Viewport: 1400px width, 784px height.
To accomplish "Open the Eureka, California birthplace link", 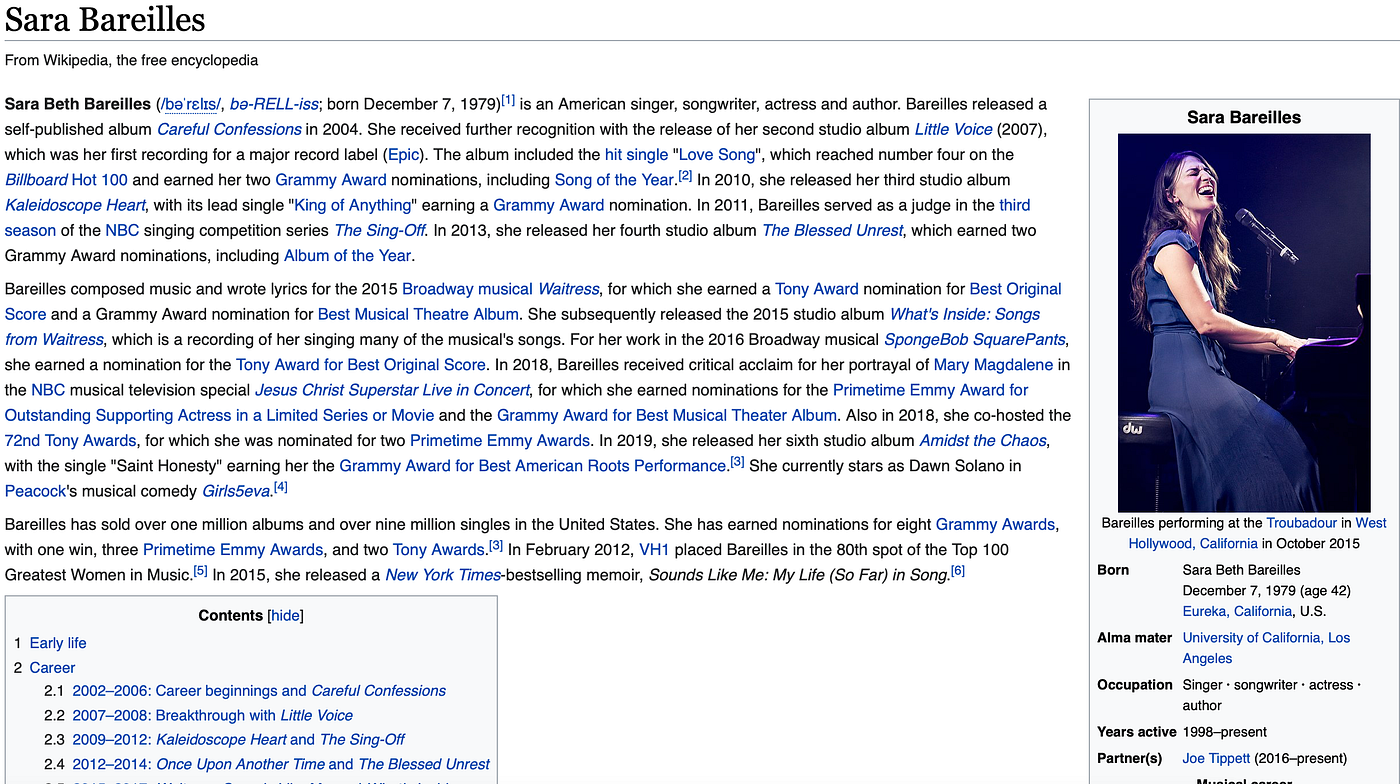I will [x=1237, y=611].
